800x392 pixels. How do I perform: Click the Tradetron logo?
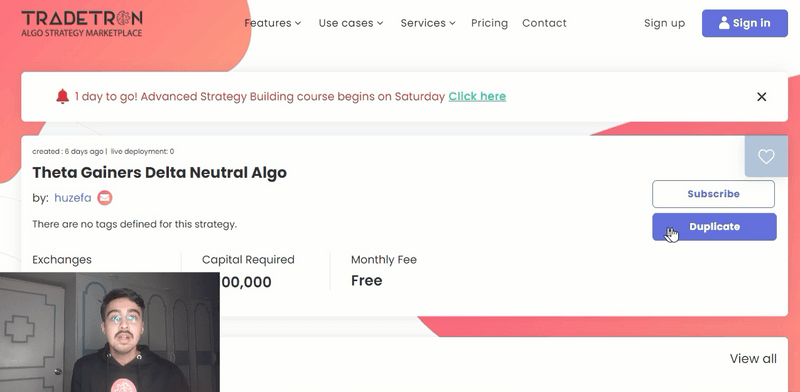[x=82, y=23]
